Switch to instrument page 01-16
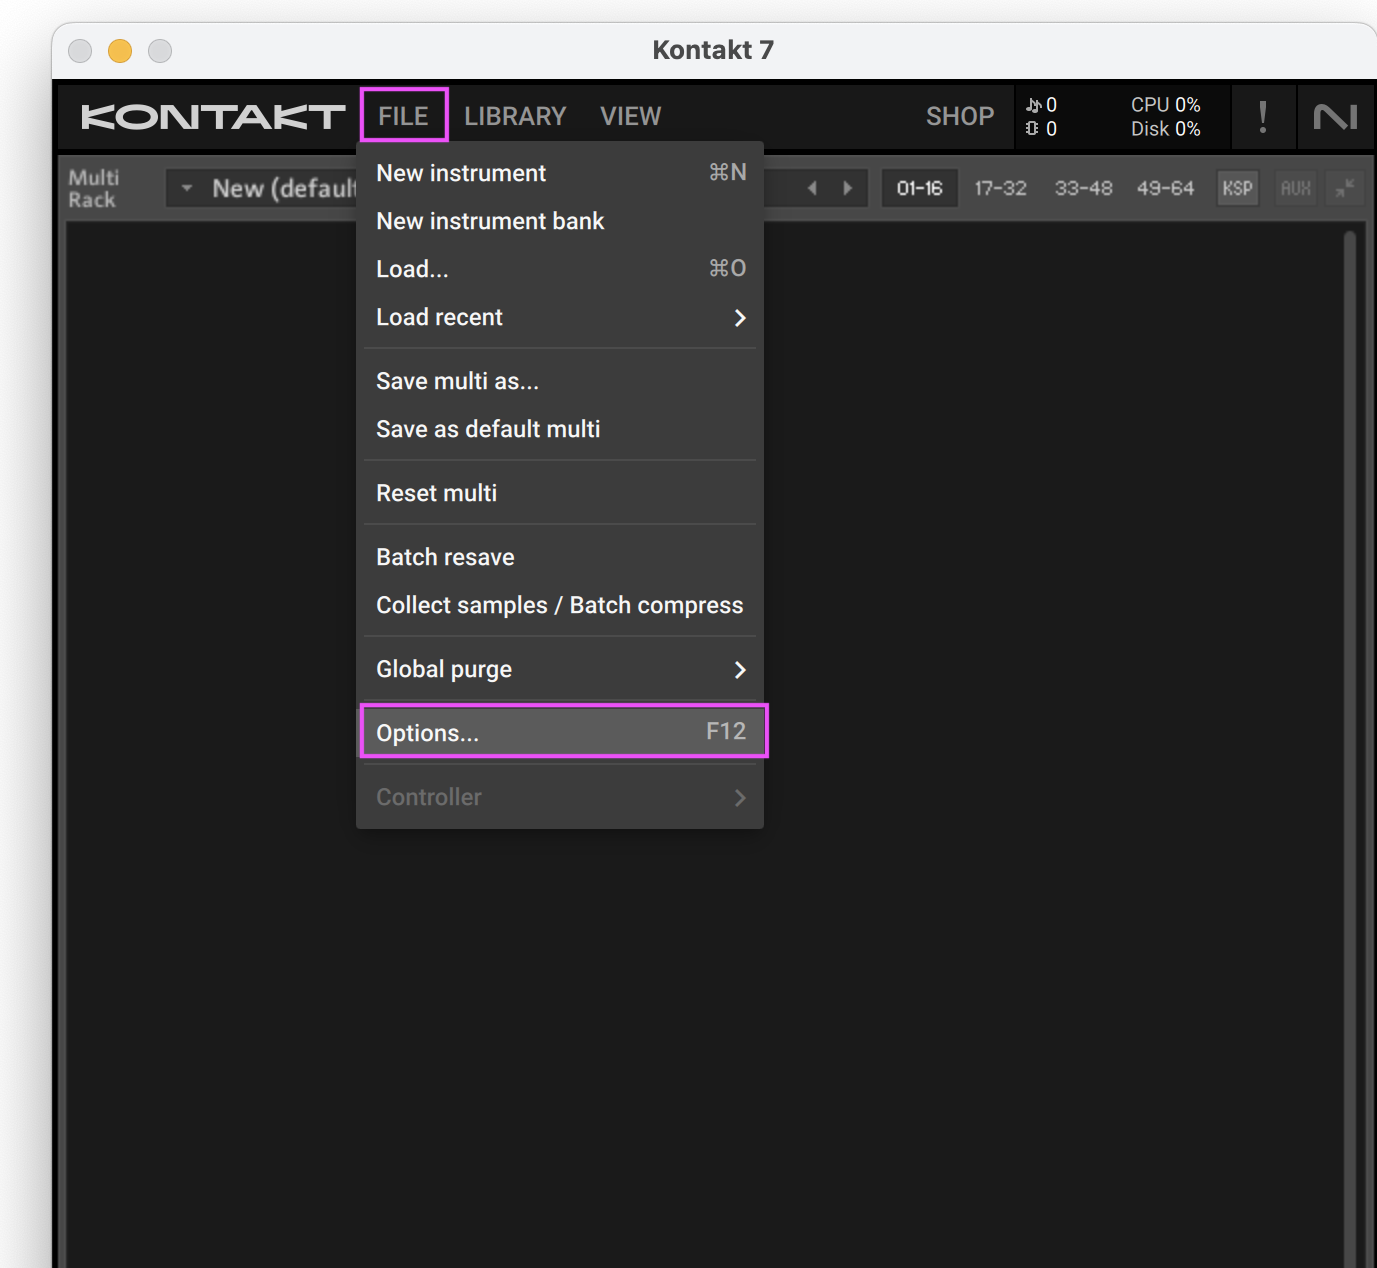 (919, 188)
